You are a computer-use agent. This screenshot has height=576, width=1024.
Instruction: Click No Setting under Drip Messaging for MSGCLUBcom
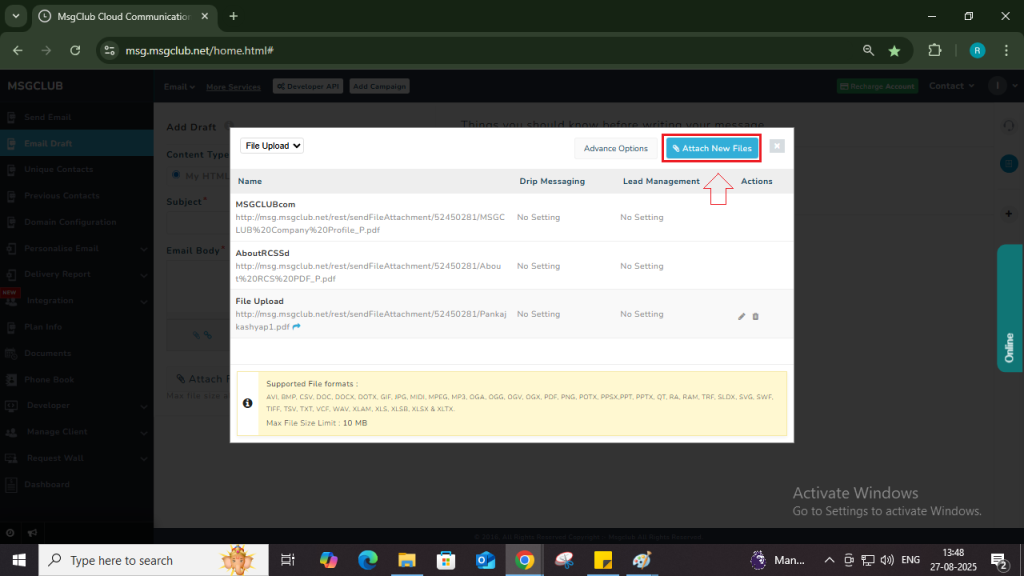[x=538, y=217]
